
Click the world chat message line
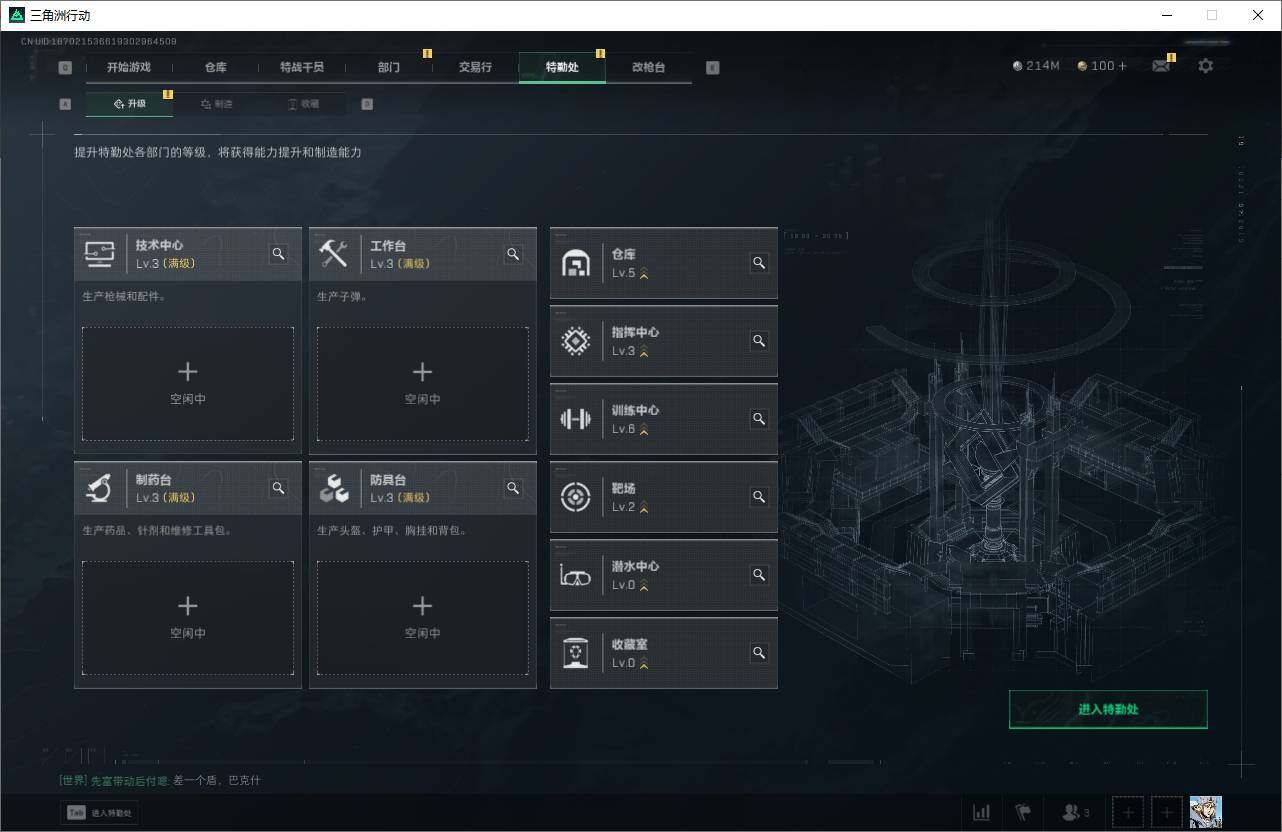pos(160,780)
